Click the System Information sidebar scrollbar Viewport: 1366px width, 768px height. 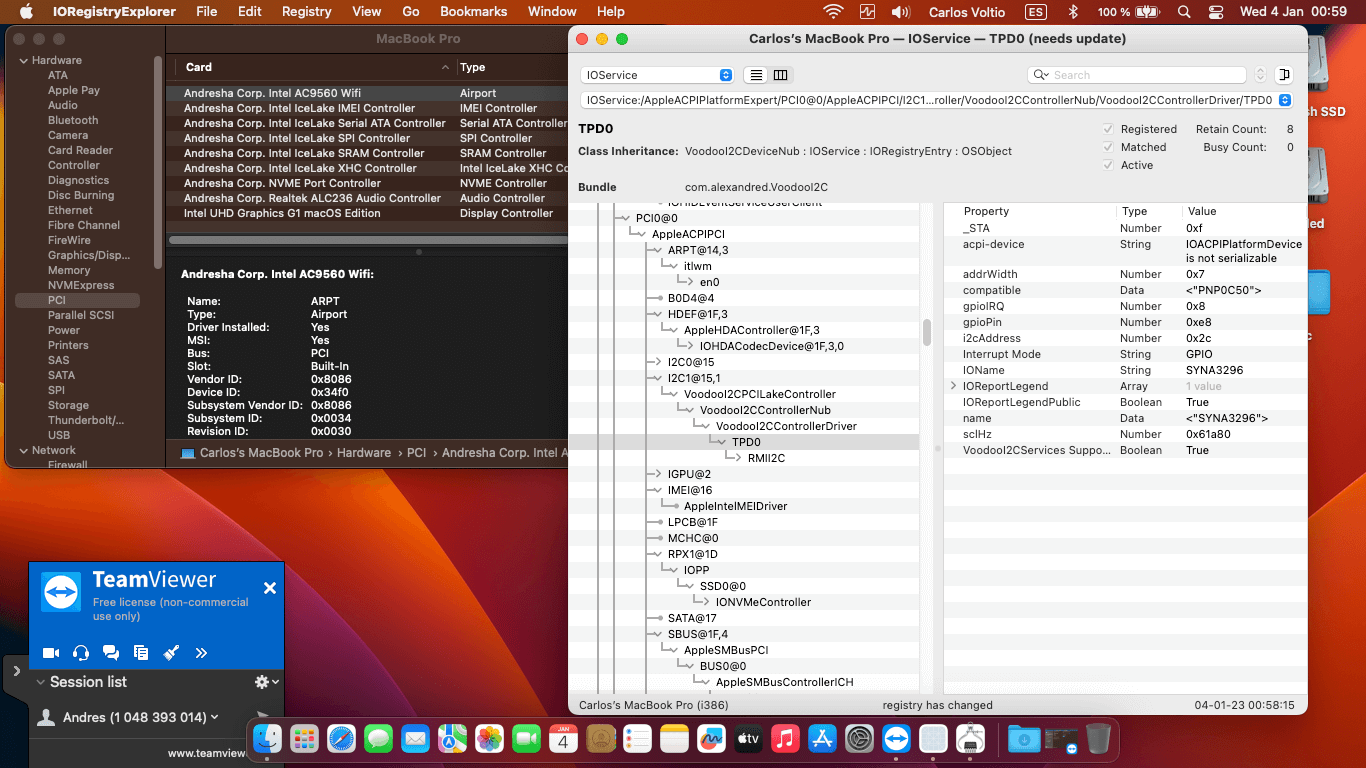157,160
